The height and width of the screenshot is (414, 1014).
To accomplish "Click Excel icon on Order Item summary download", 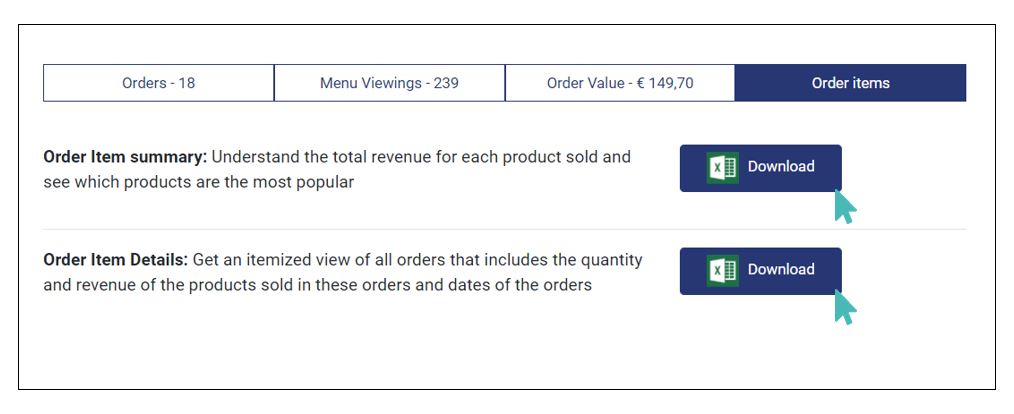I will [x=723, y=167].
